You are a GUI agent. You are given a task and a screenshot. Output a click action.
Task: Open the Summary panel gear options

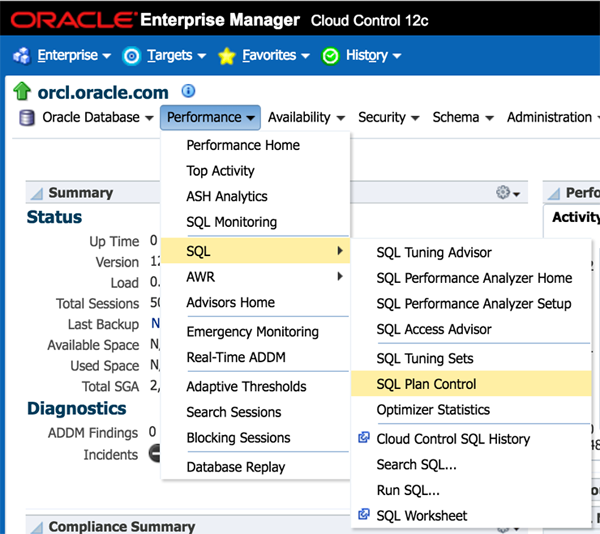(x=507, y=192)
